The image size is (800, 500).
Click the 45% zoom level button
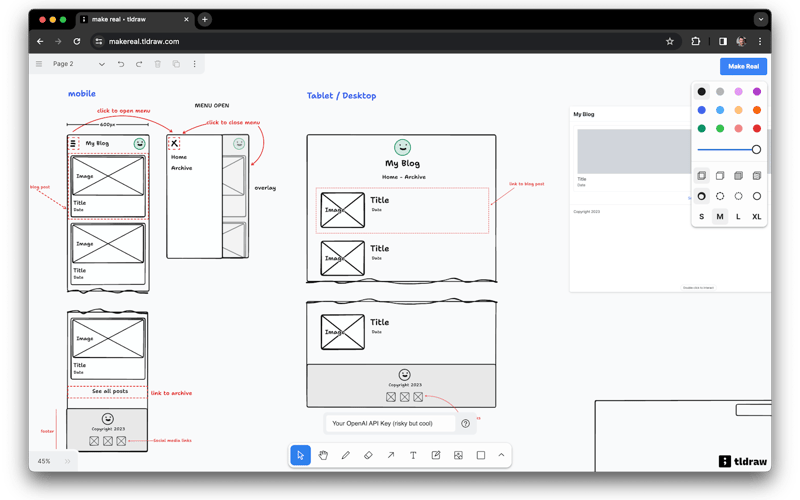(x=44, y=461)
